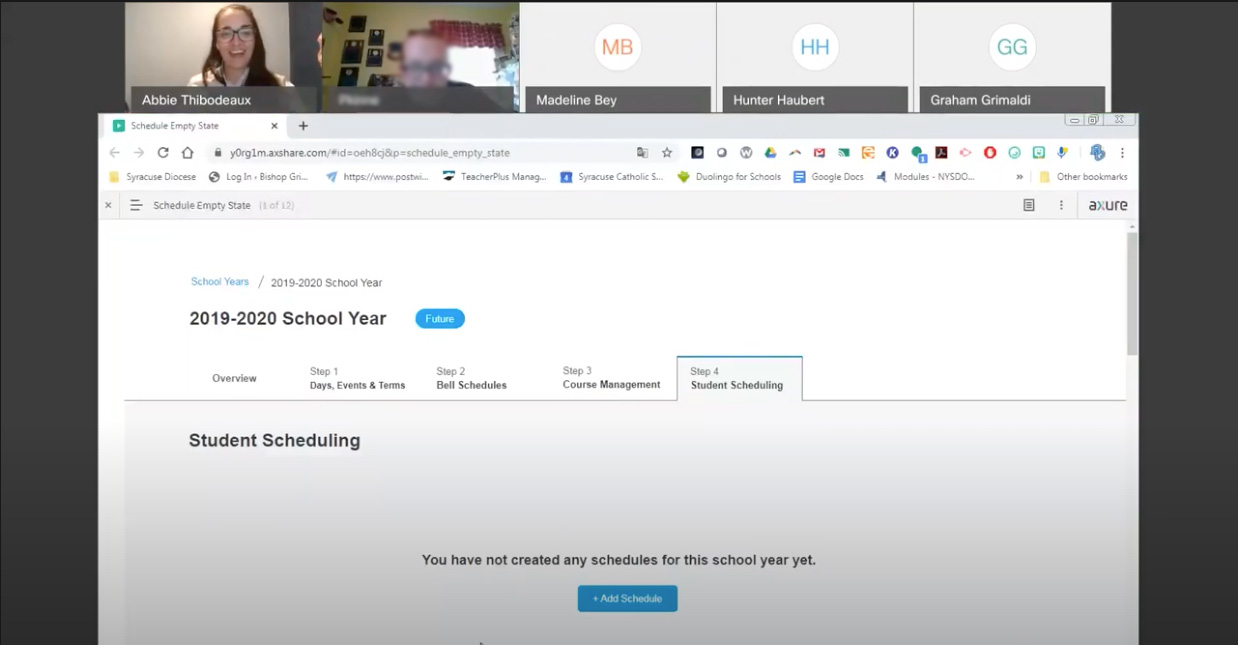Select Hunter Haubert participant tile
Viewport: 1238px width, 645px height.
point(814,56)
